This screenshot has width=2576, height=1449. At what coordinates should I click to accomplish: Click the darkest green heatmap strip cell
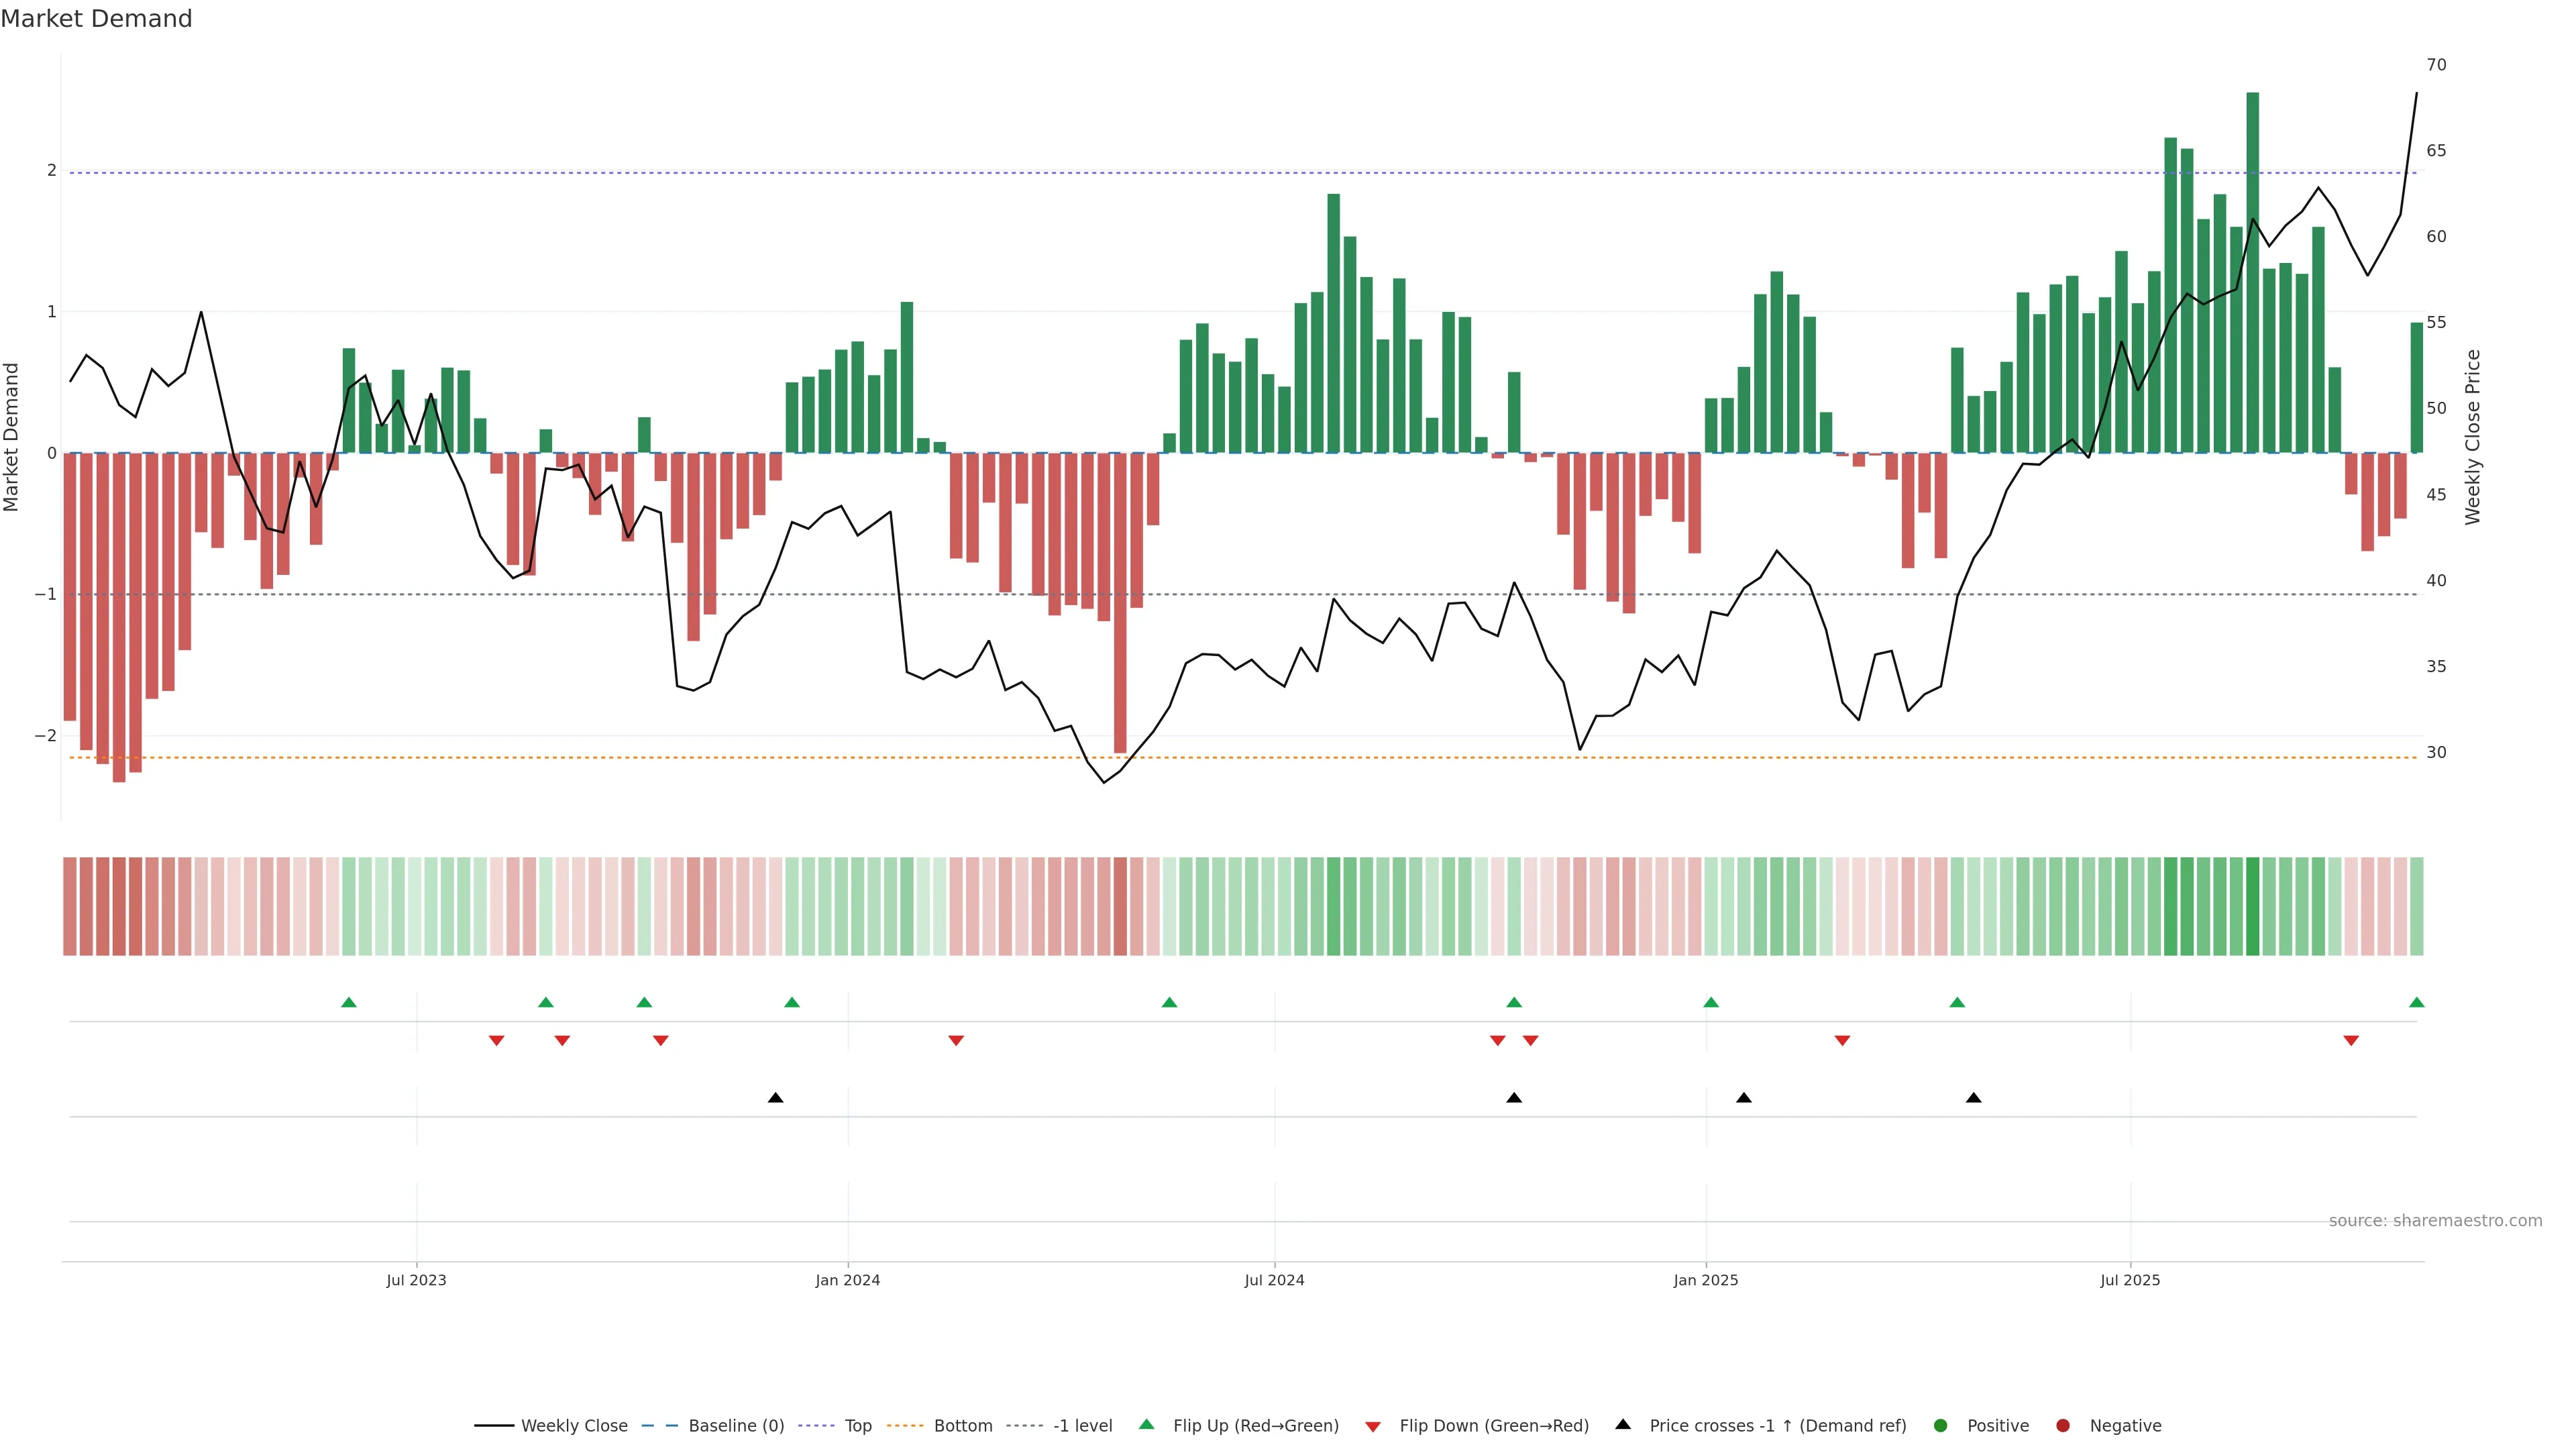click(x=2253, y=906)
